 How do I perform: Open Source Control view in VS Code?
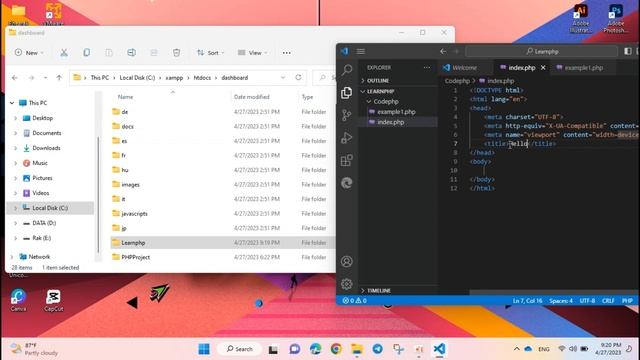[347, 115]
